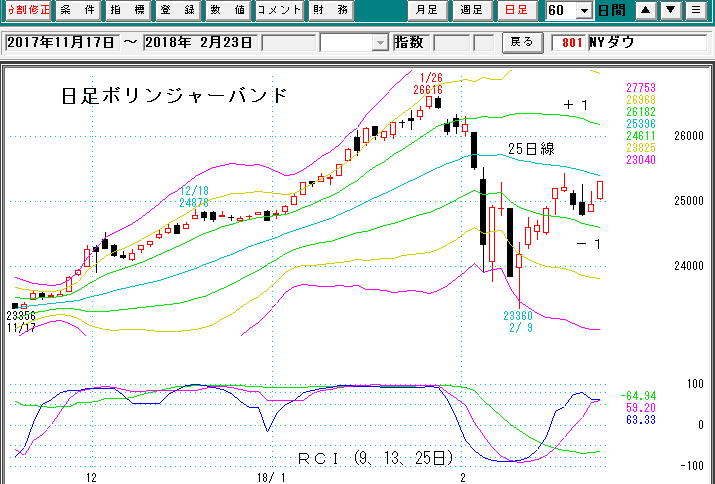Image resolution: width=715 pixels, height=484 pixels.
Task: Expand the empty combo box beside the date range
Action: [x=379, y=43]
